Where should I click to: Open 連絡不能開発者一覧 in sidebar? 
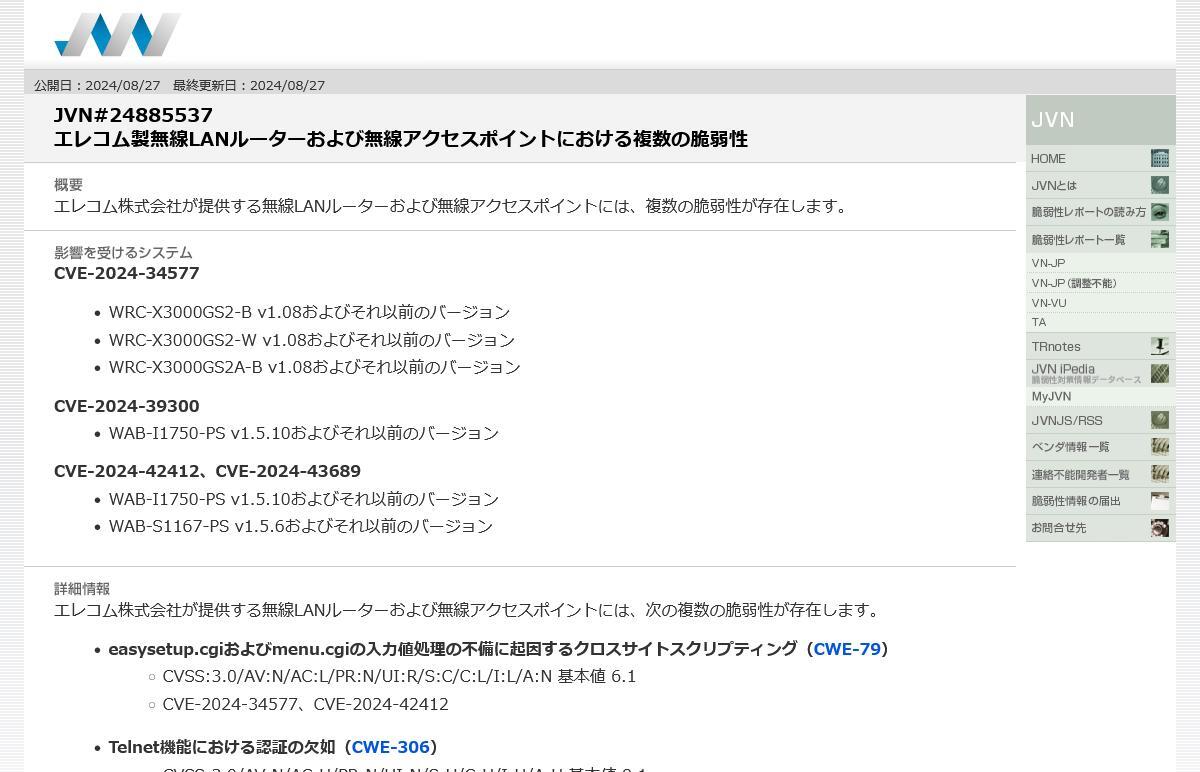1100,474
